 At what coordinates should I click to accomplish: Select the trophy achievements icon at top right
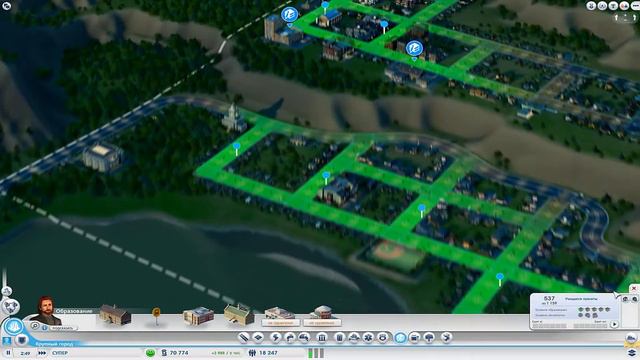[x=613, y=6]
